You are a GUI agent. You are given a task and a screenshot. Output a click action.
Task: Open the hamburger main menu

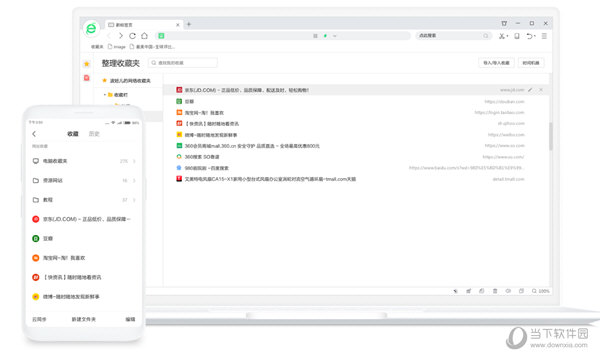544,36
